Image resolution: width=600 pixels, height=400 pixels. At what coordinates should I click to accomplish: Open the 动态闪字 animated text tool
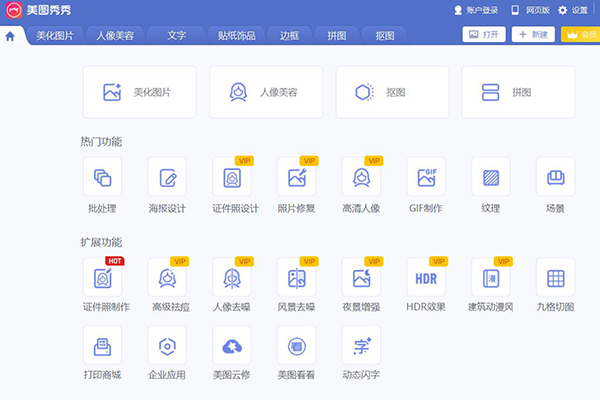click(361, 345)
